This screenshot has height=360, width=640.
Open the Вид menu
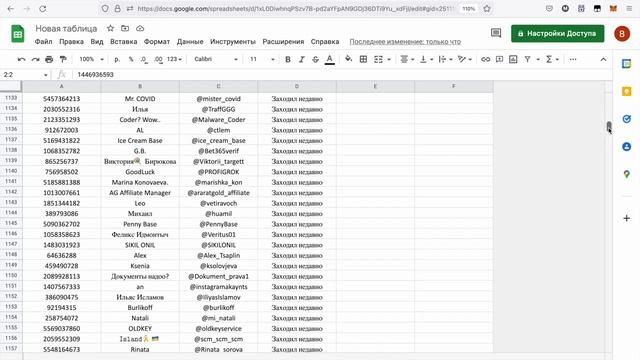pos(97,42)
